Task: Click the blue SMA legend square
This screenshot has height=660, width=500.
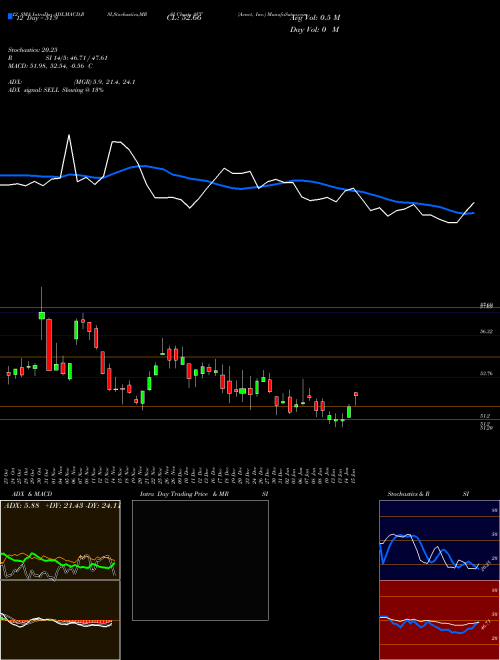Action: [10, 16]
